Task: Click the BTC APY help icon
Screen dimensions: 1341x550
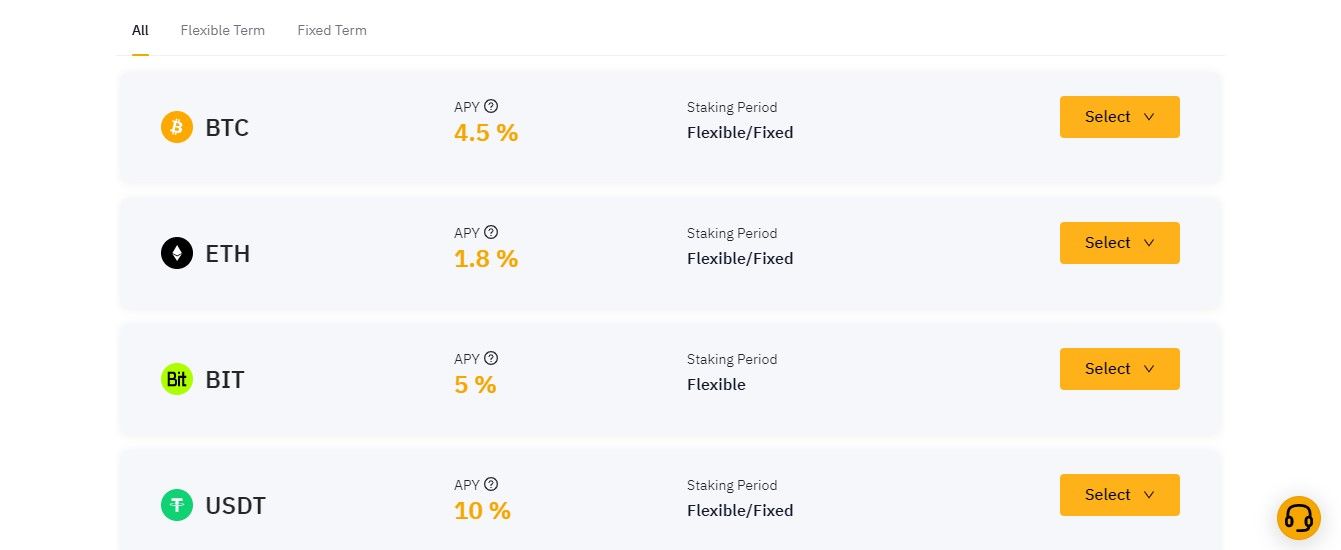Action: tap(491, 106)
